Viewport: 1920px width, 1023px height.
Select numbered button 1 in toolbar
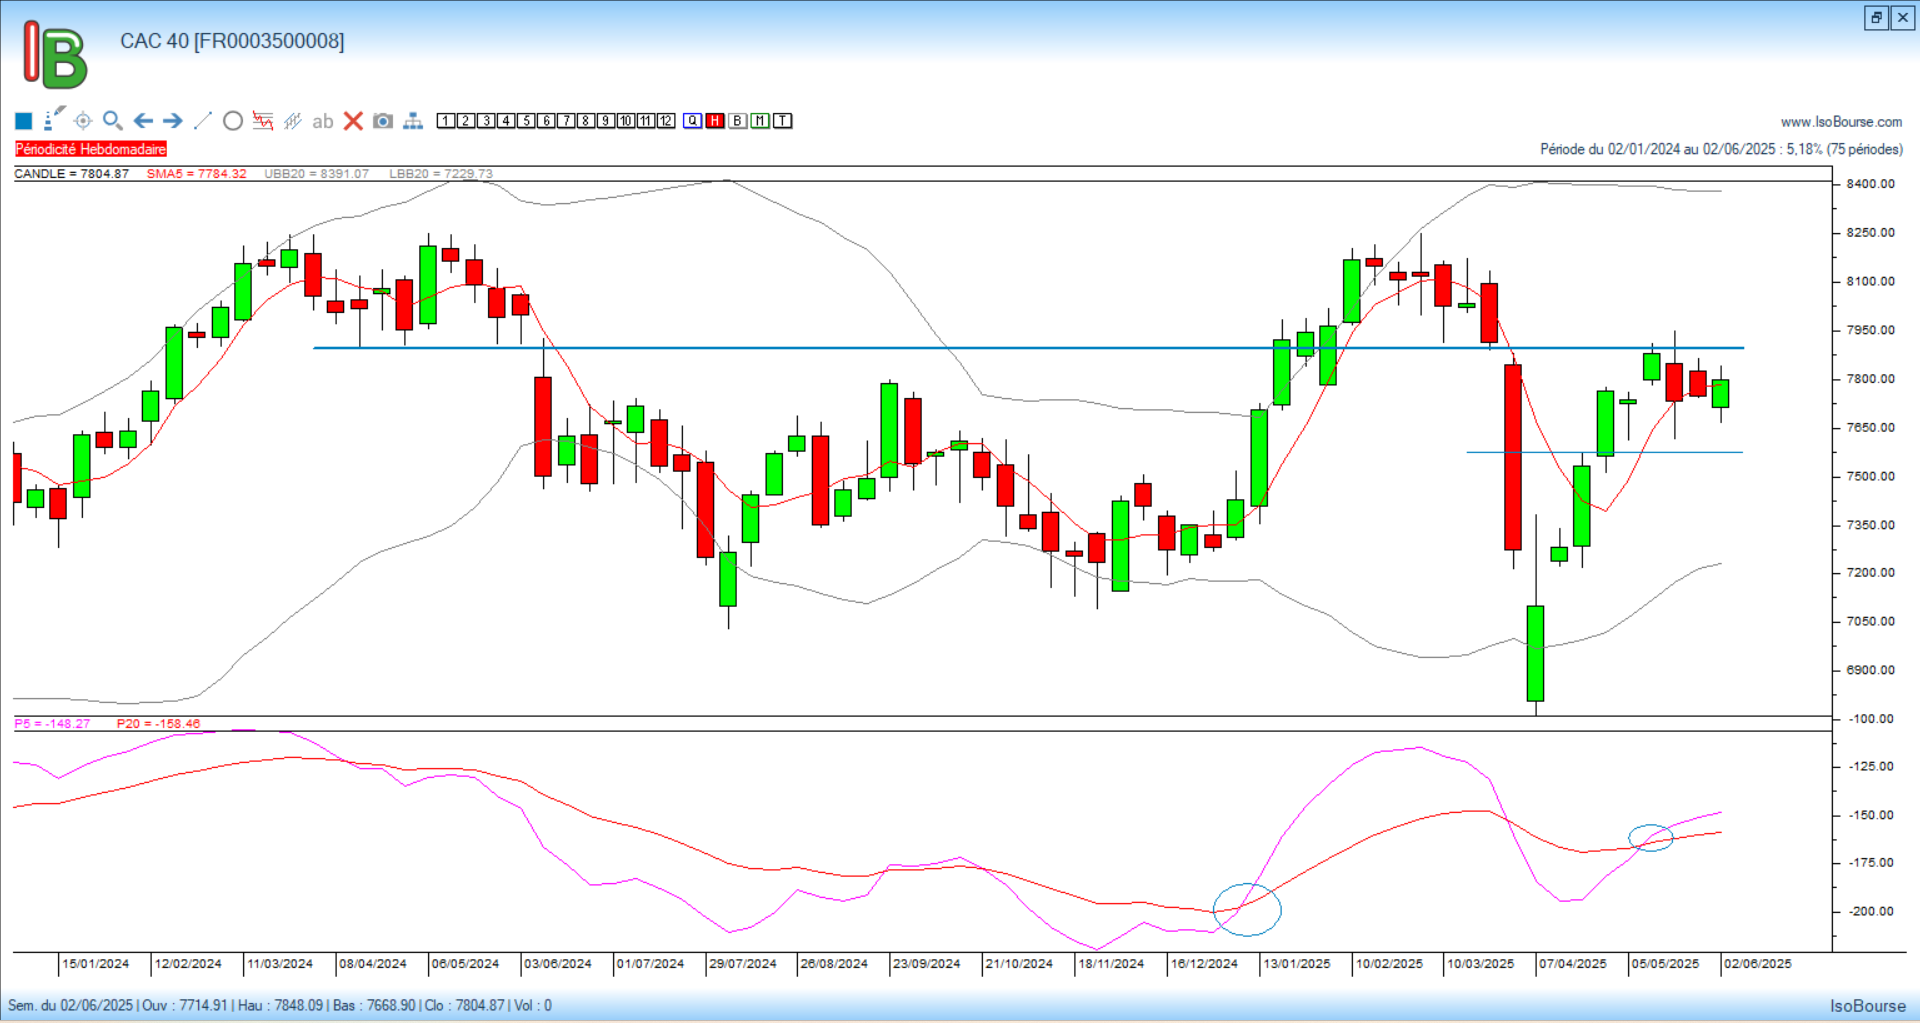click(x=446, y=121)
